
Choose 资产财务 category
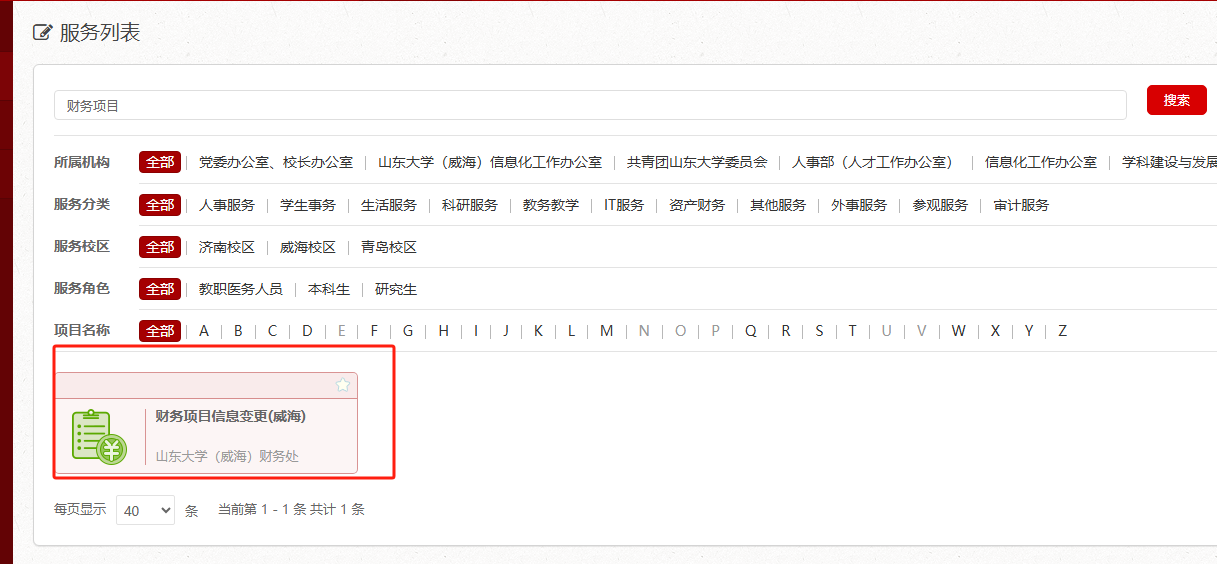coord(697,205)
